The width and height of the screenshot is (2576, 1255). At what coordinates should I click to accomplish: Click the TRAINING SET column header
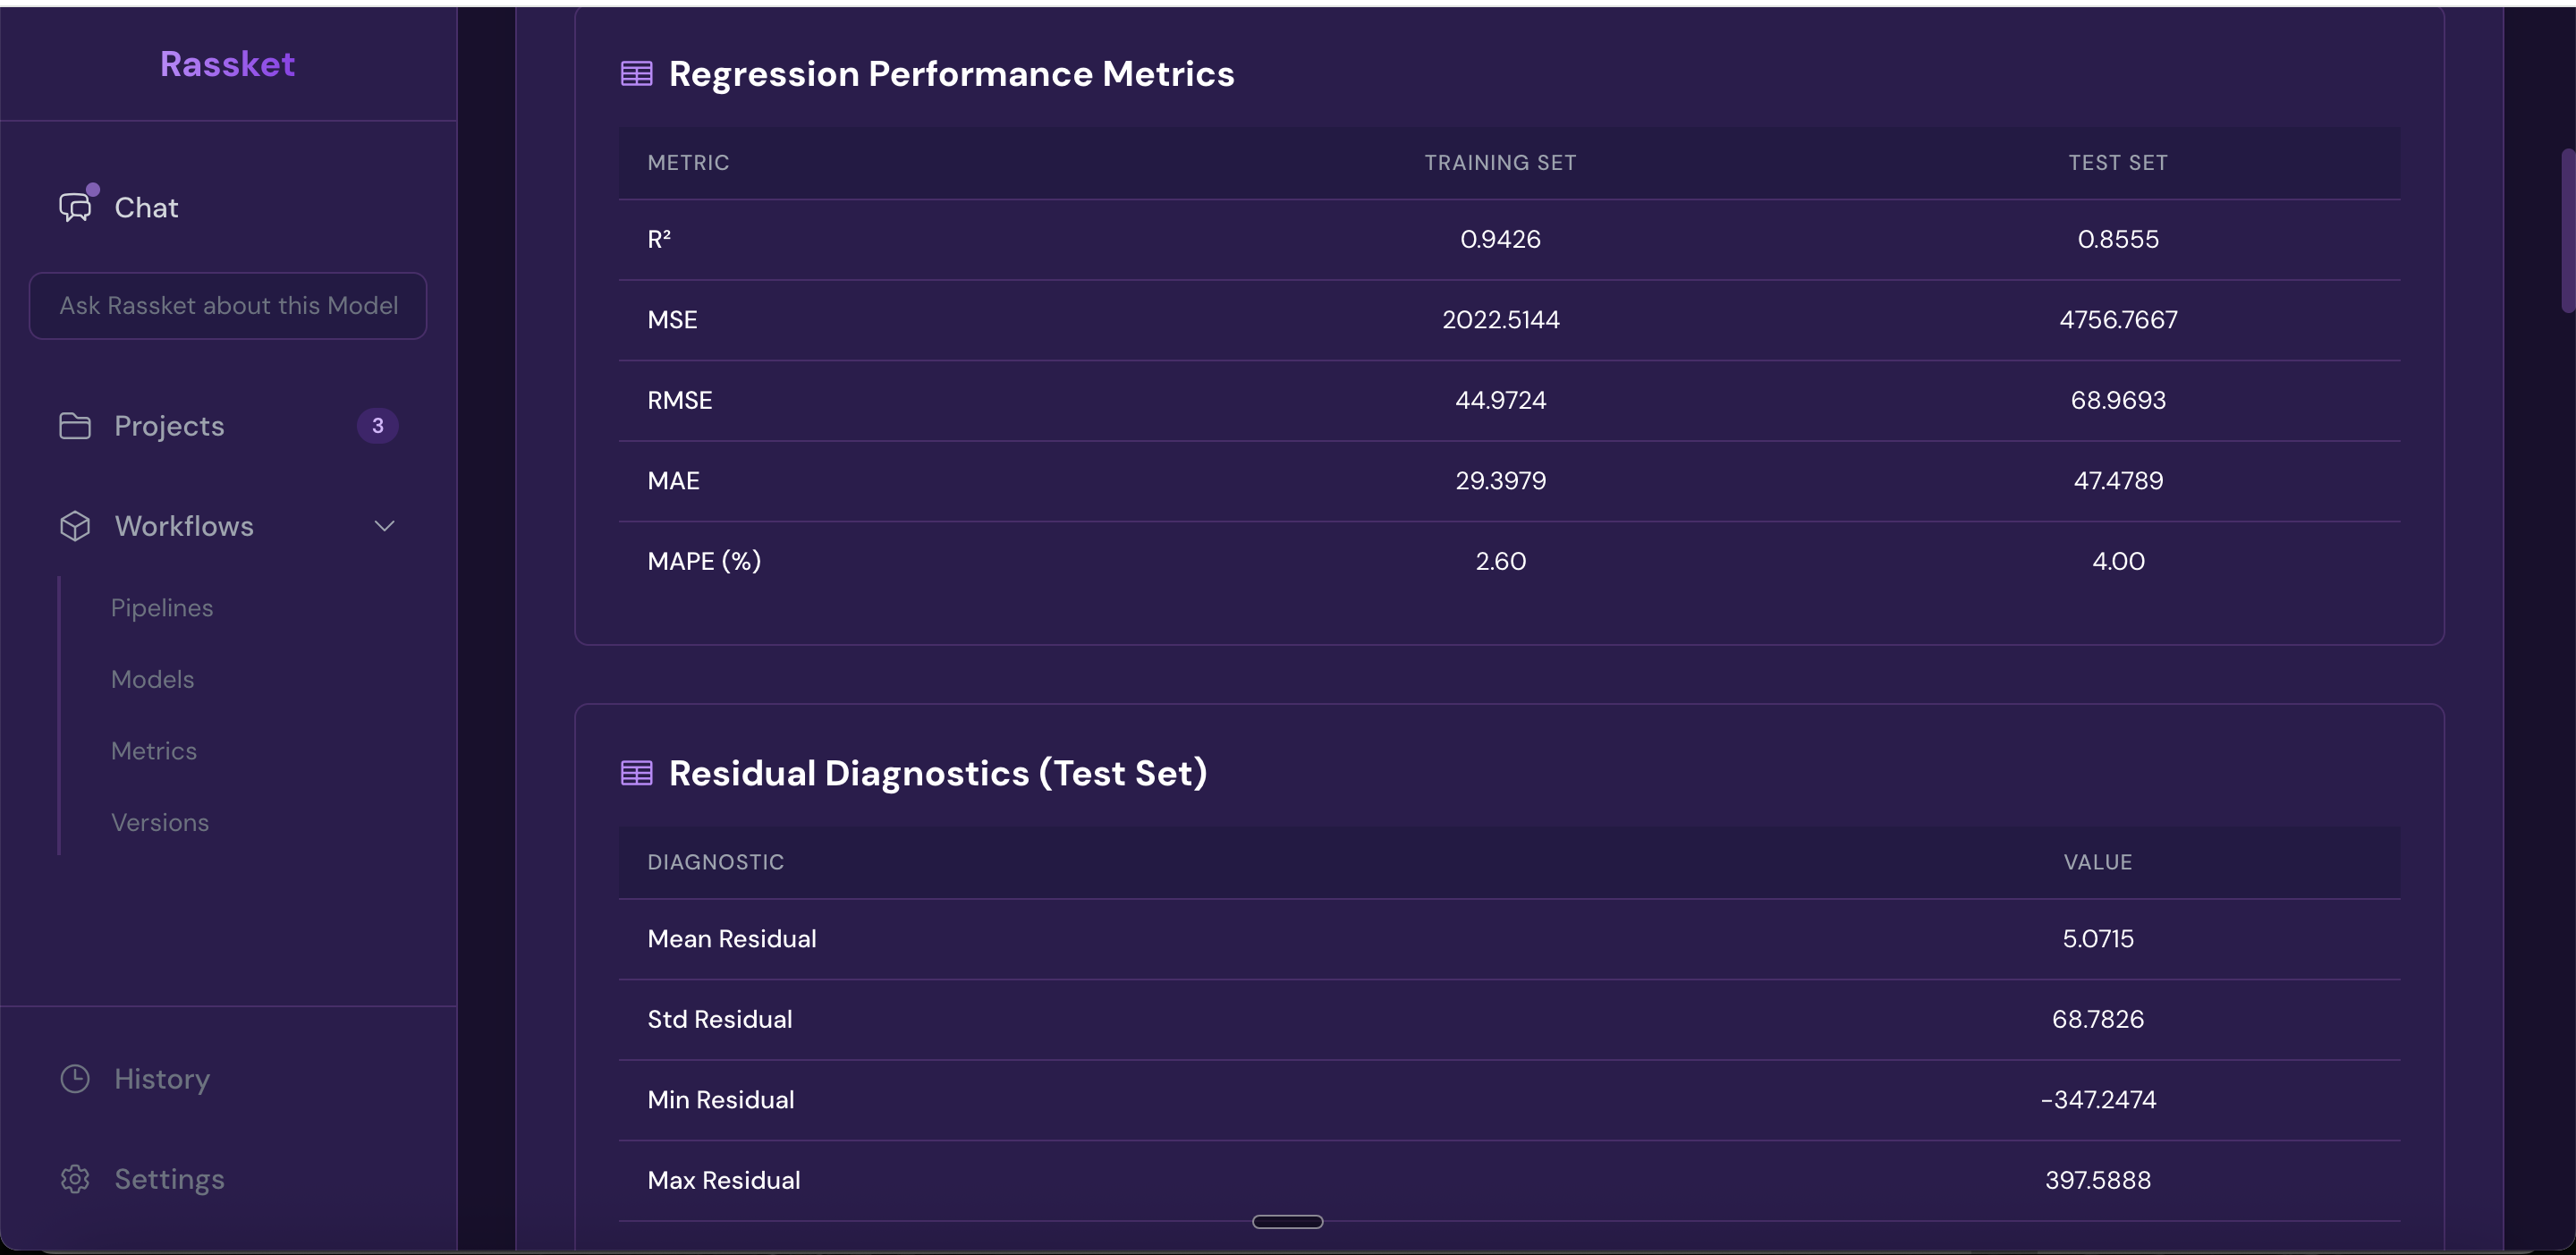[1500, 162]
